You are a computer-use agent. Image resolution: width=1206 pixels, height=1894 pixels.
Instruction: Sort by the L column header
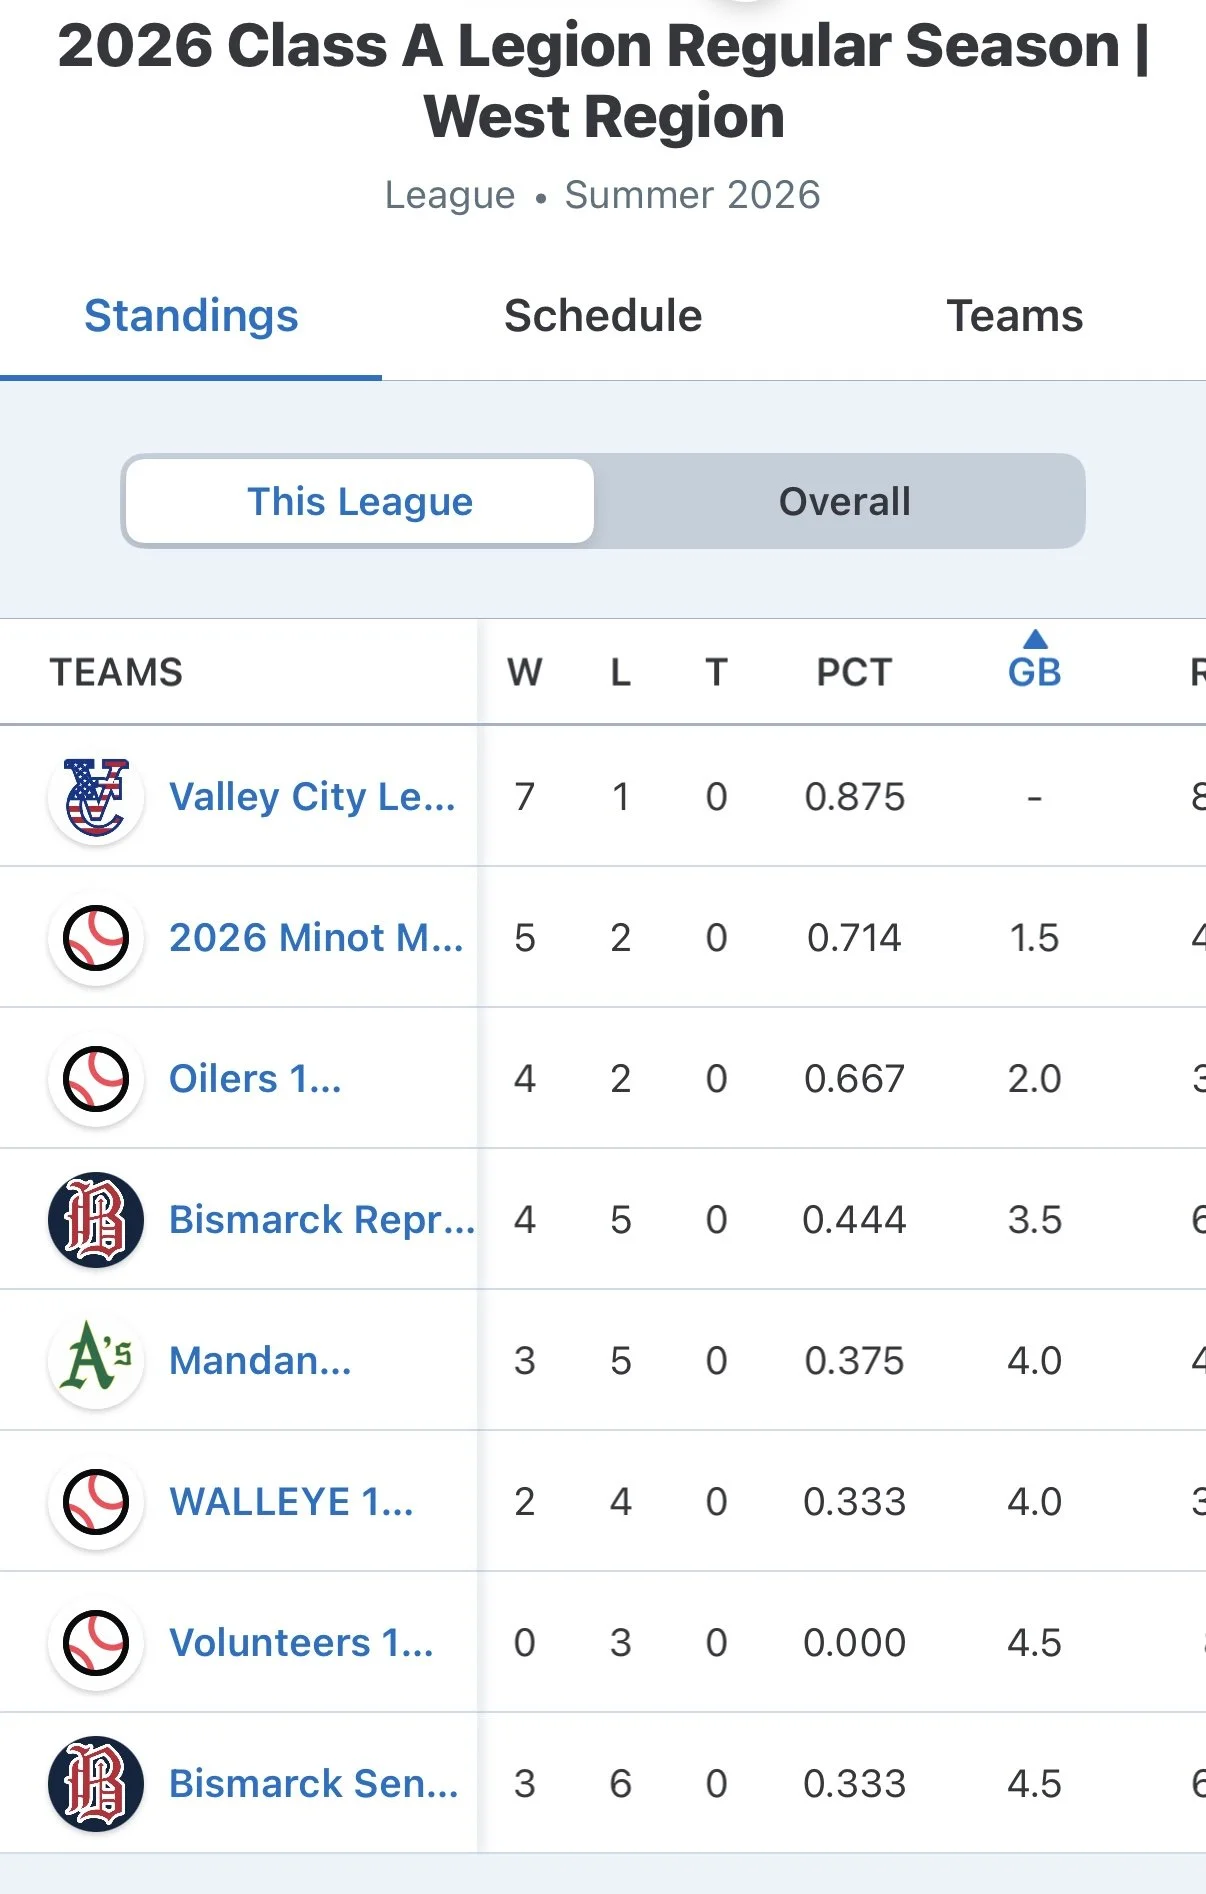pos(621,672)
